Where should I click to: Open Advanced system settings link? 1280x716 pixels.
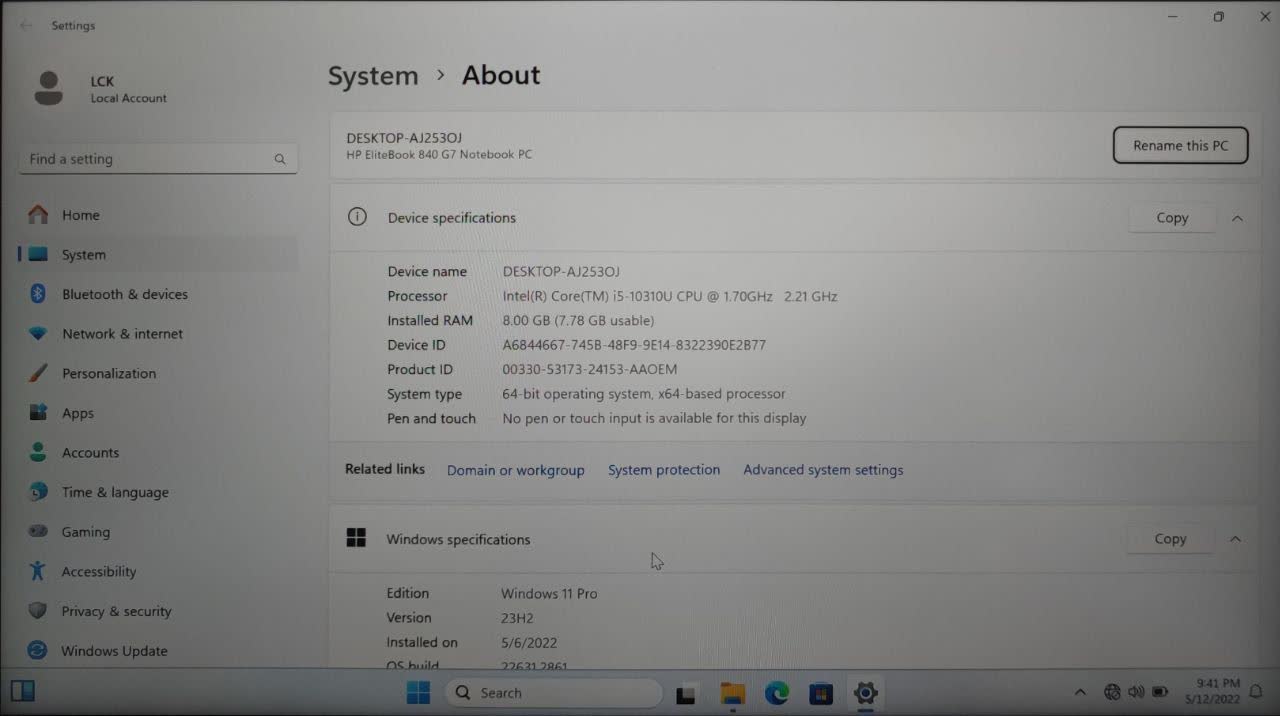point(823,470)
